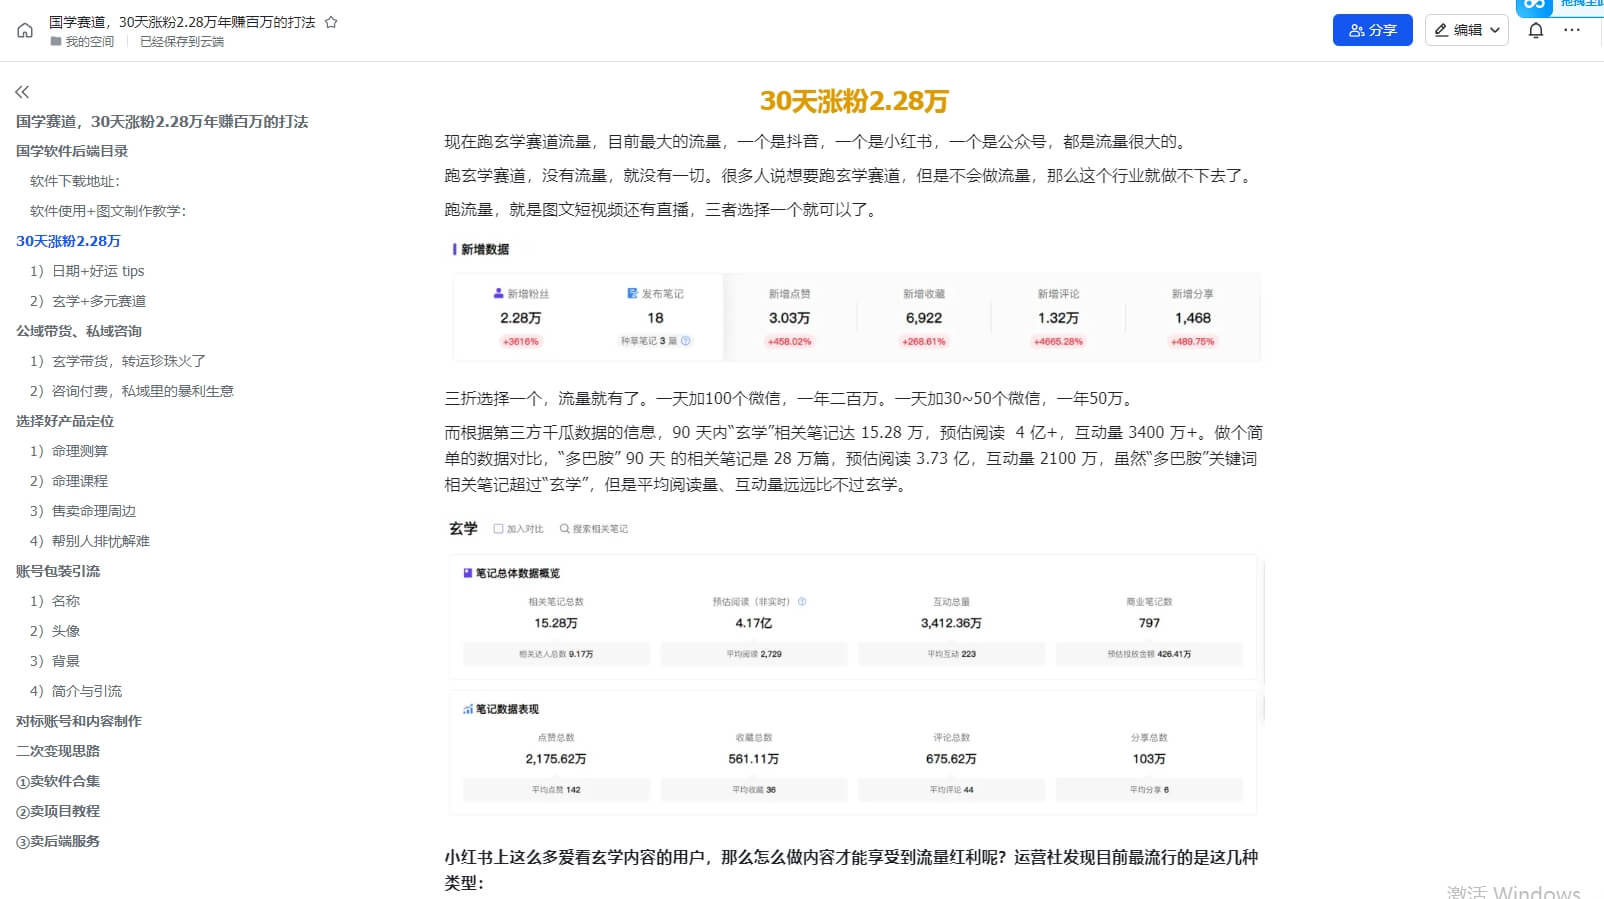Click the 发布笔记 18 stat
The height and width of the screenshot is (899, 1604).
[x=655, y=318]
